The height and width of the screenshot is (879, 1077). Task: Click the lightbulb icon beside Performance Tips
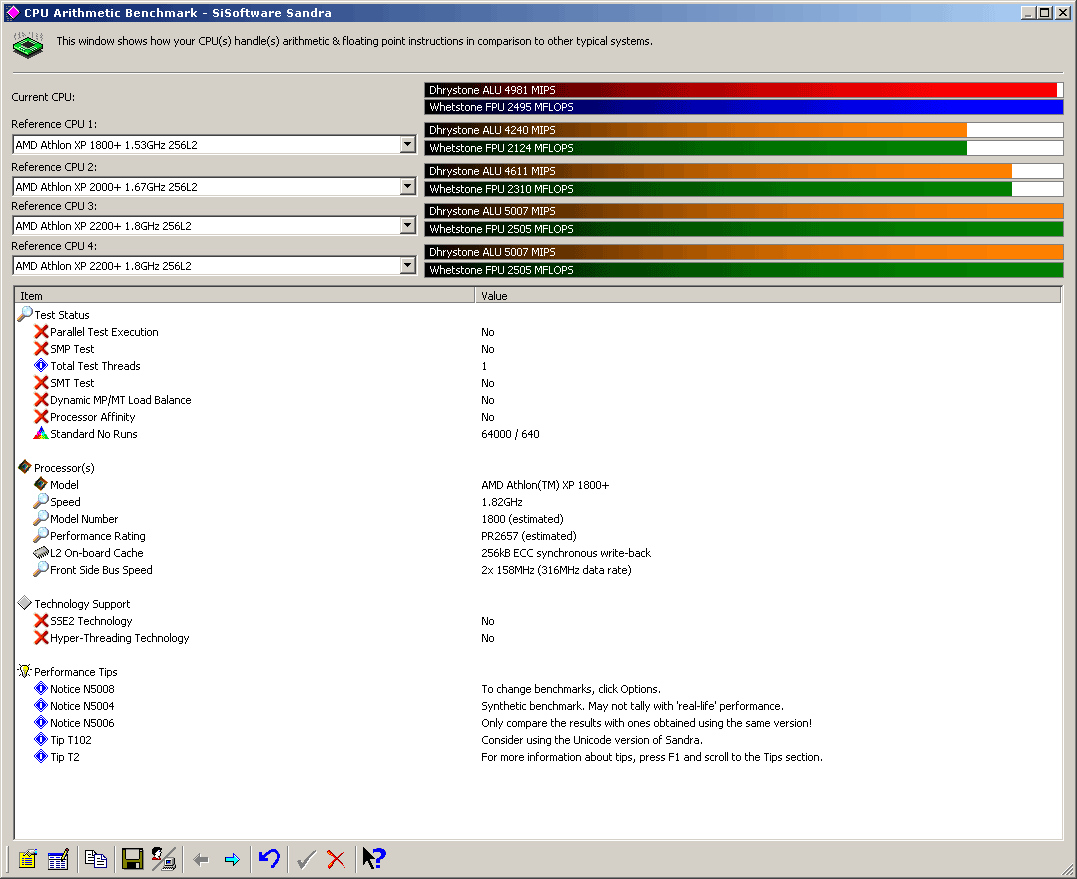[25, 671]
